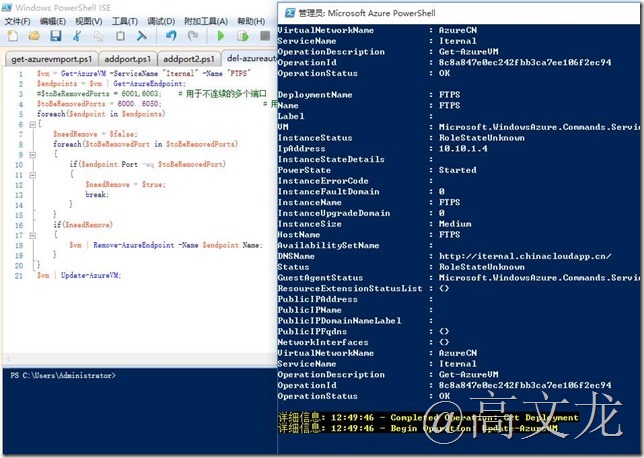Screen dimensions: 644x458
Task: Click DeploymentName value FTPS
Action: 449,95
